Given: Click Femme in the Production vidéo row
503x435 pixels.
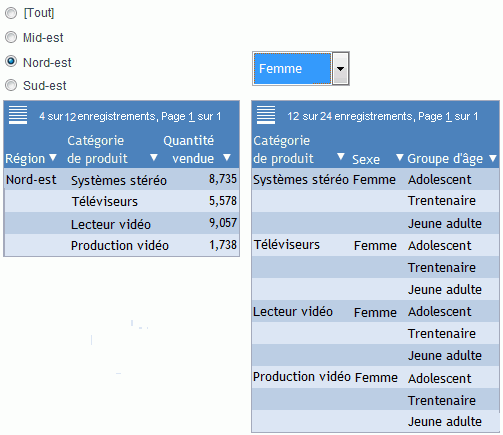Looking at the screenshot, I should (376, 378).
